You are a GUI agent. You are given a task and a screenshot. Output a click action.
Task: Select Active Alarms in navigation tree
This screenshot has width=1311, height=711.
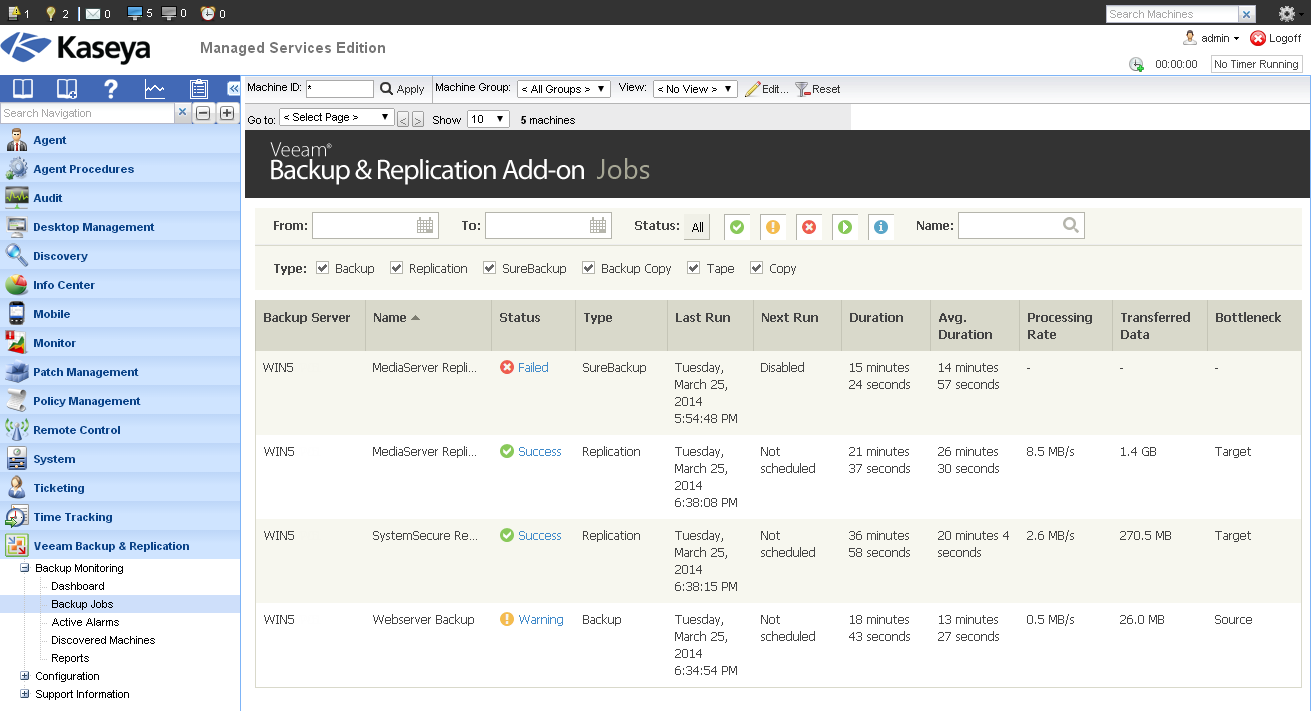point(85,622)
